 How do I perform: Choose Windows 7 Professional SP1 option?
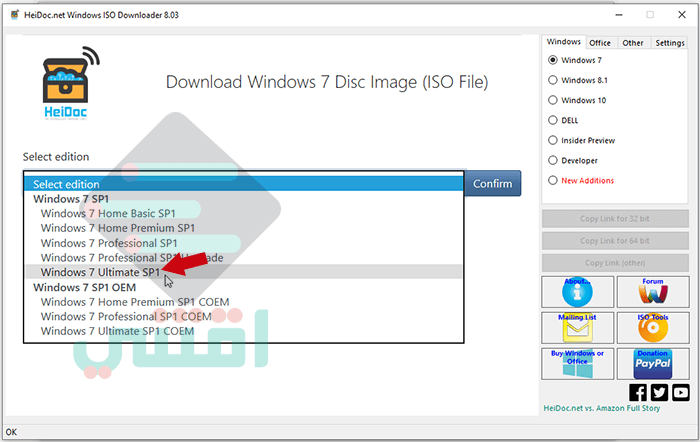(244, 243)
